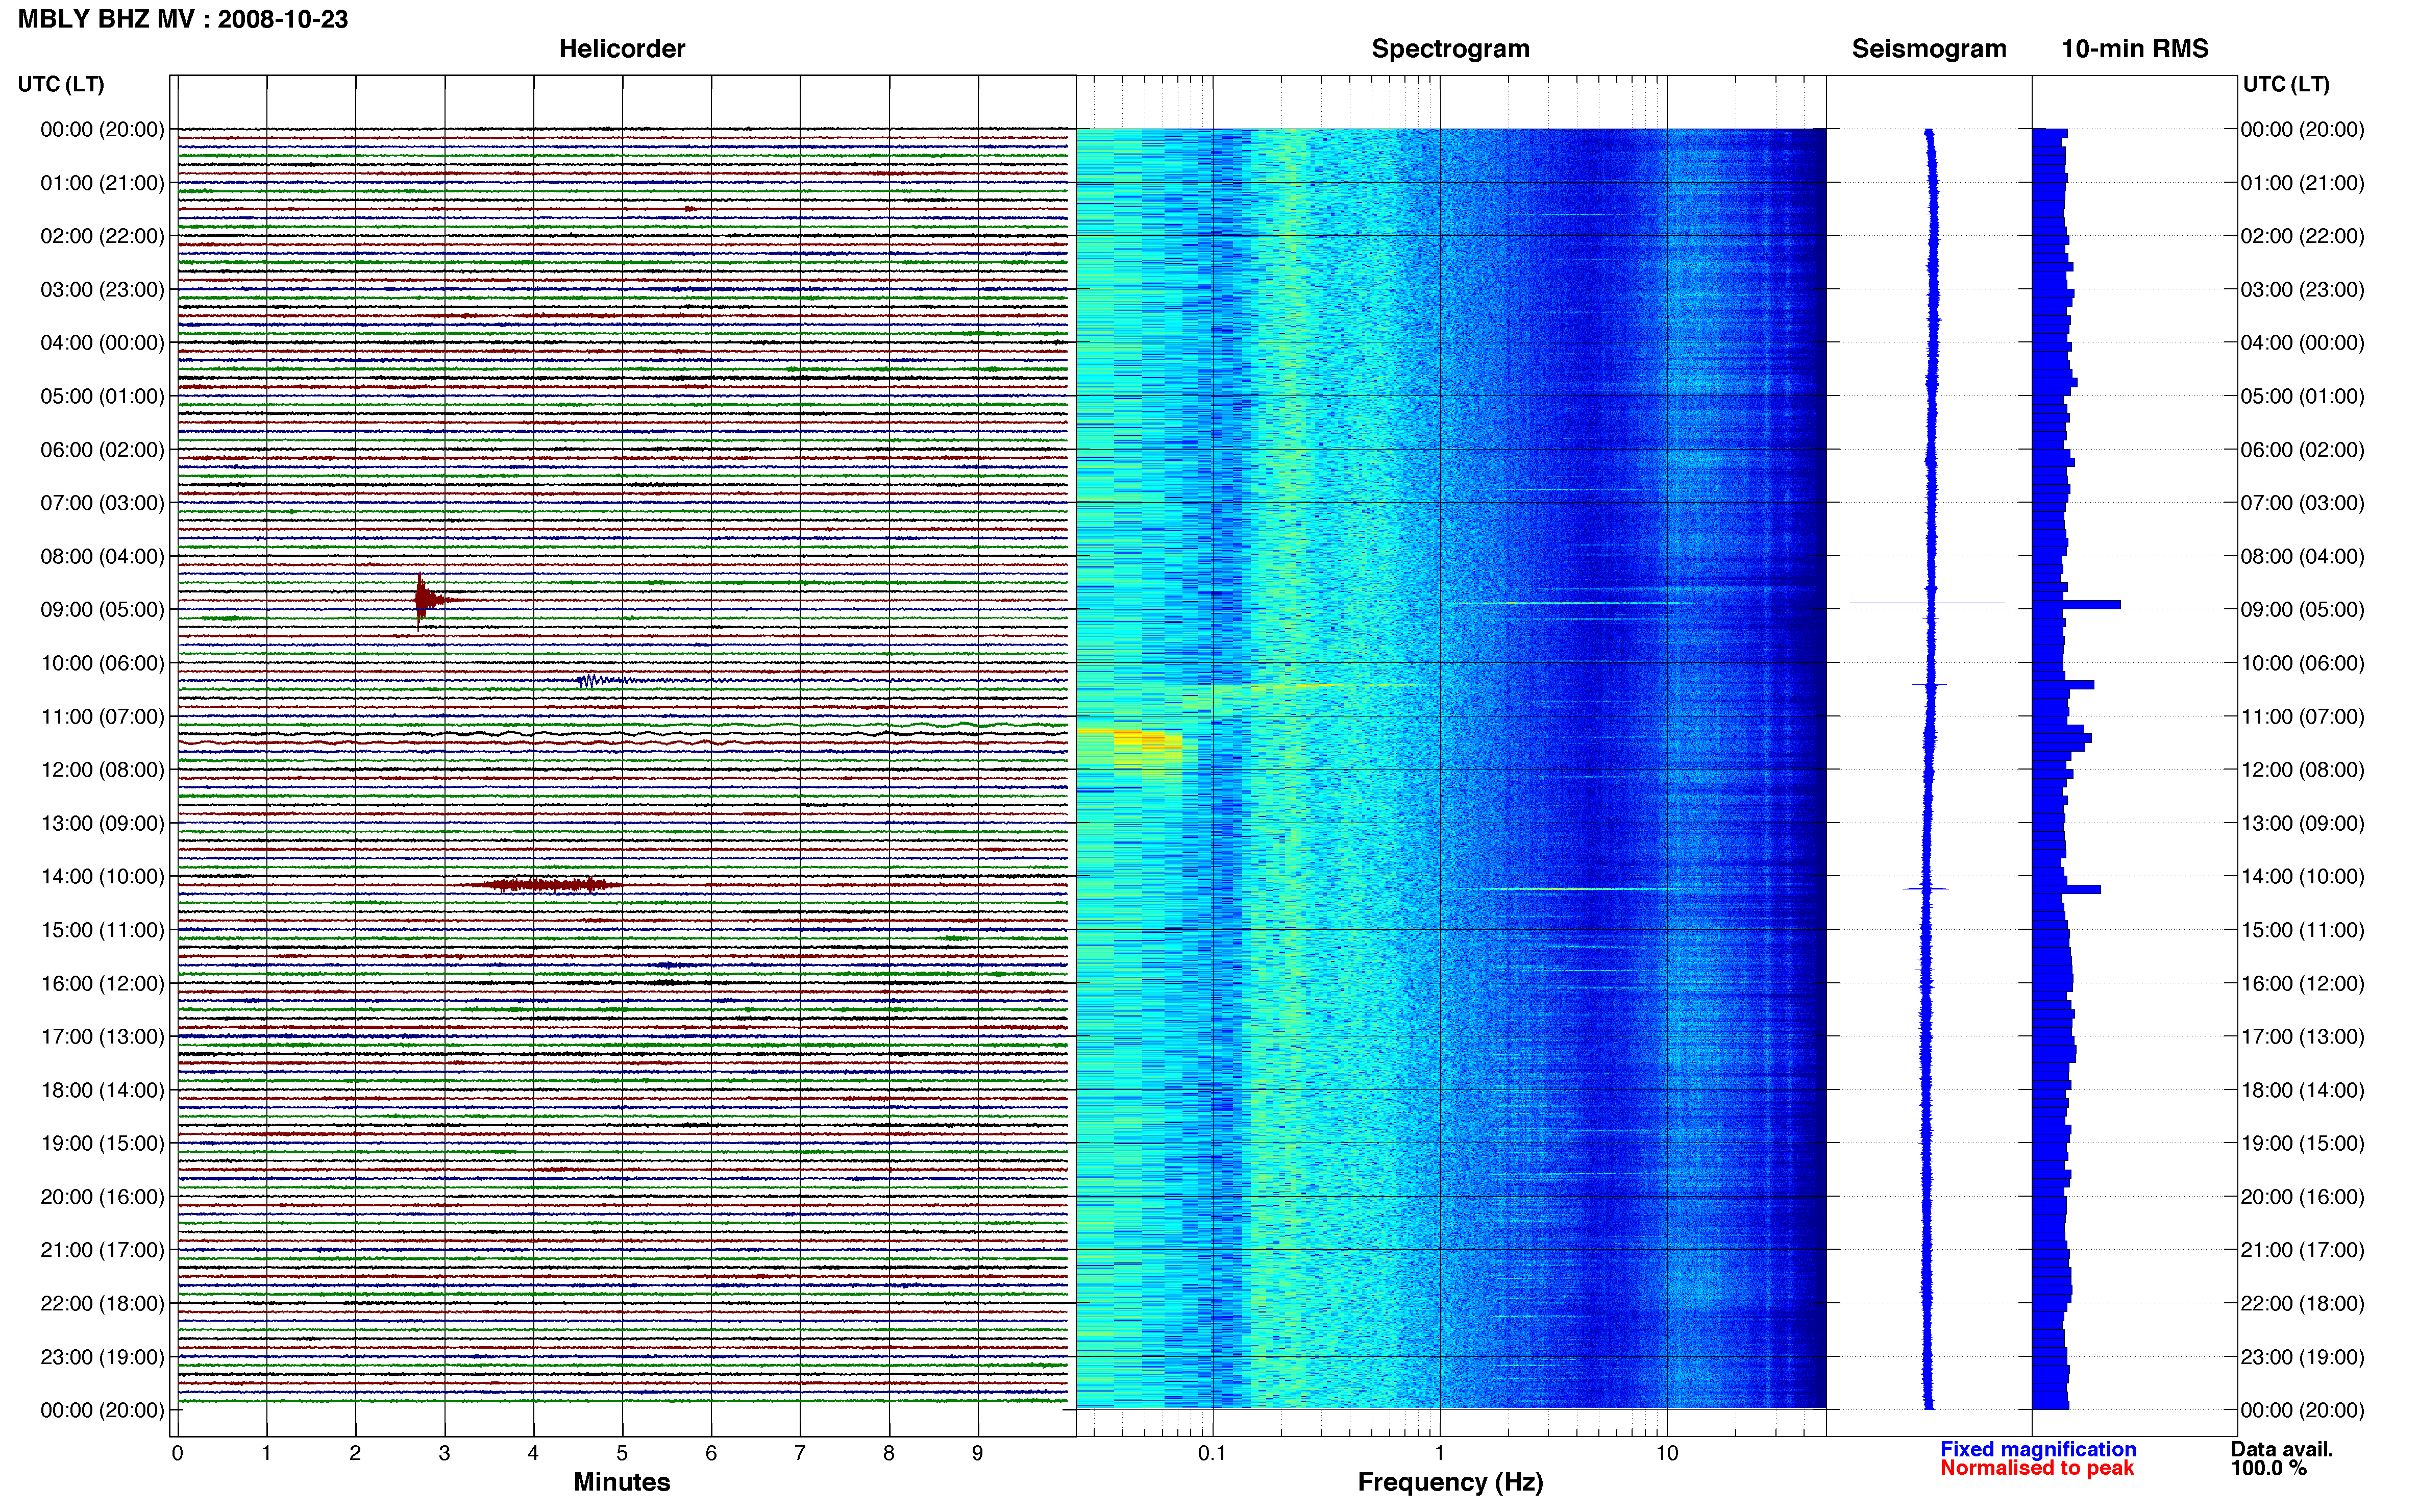Select the 'Helicorder' panel heading
Screen dimensions: 2419x1512
coord(621,49)
